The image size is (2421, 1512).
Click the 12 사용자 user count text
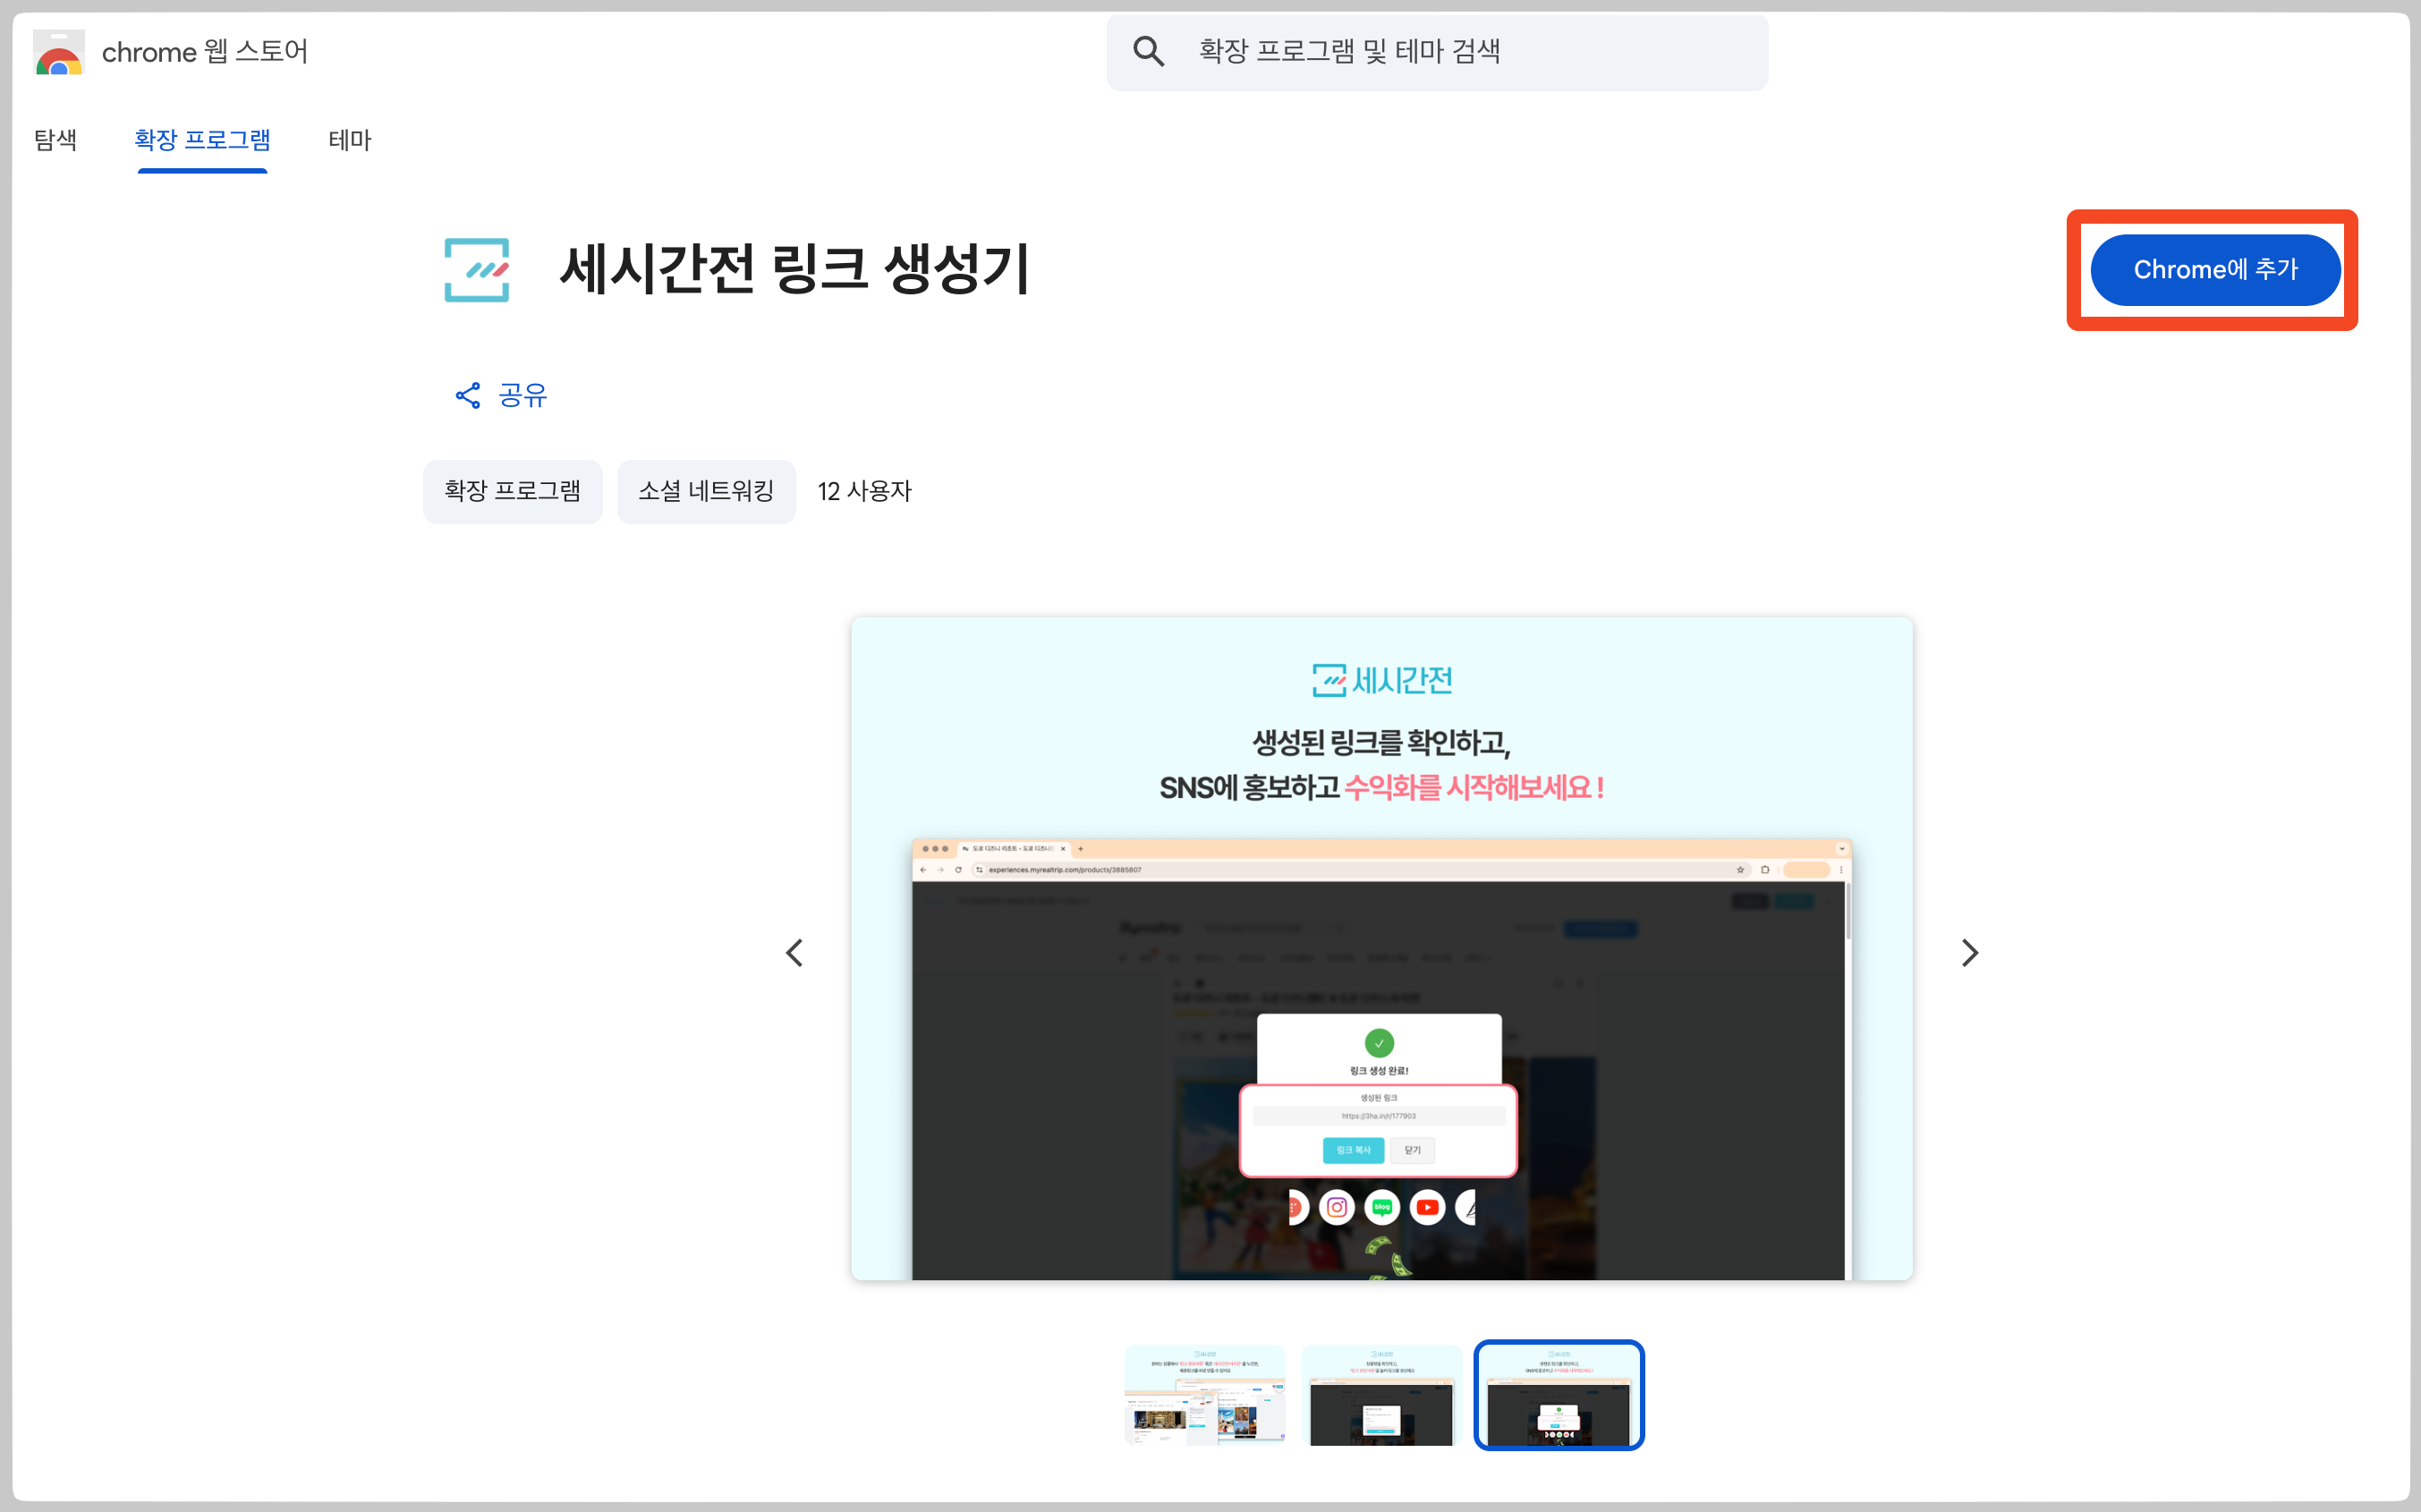pyautogui.click(x=865, y=492)
